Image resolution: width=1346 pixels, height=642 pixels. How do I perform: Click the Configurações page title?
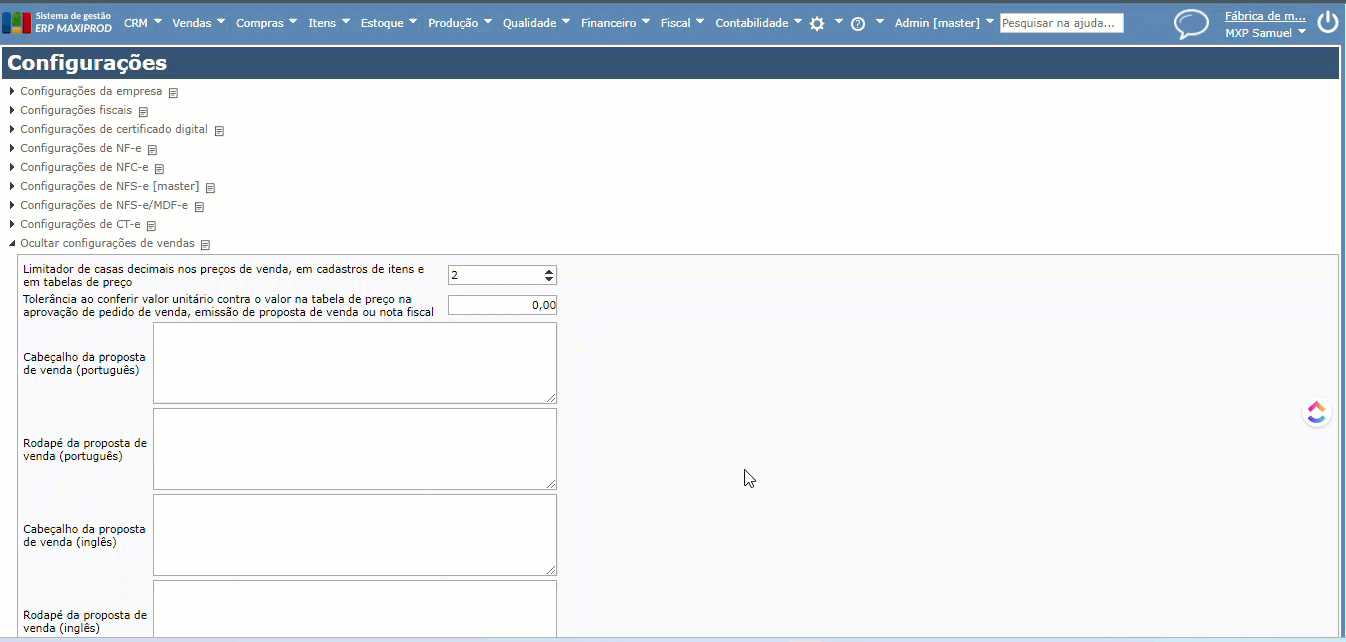[88, 64]
